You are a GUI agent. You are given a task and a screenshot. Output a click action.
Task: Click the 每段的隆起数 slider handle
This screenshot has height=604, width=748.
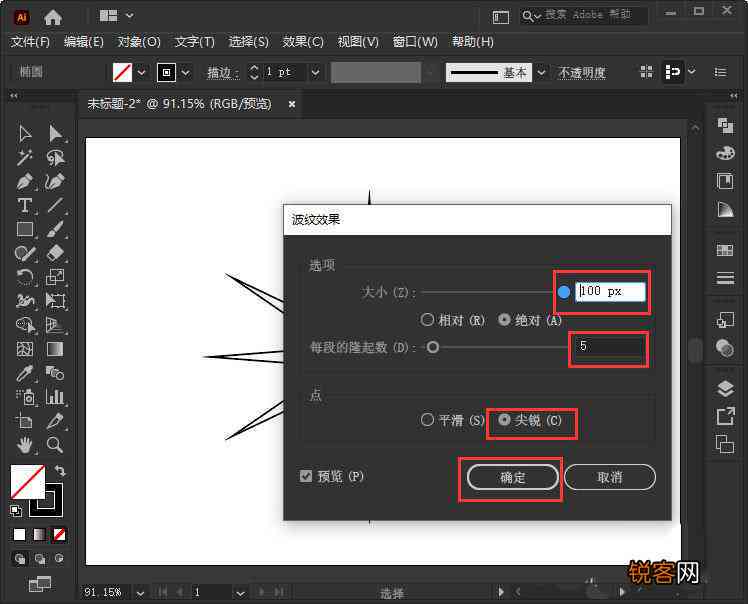433,347
